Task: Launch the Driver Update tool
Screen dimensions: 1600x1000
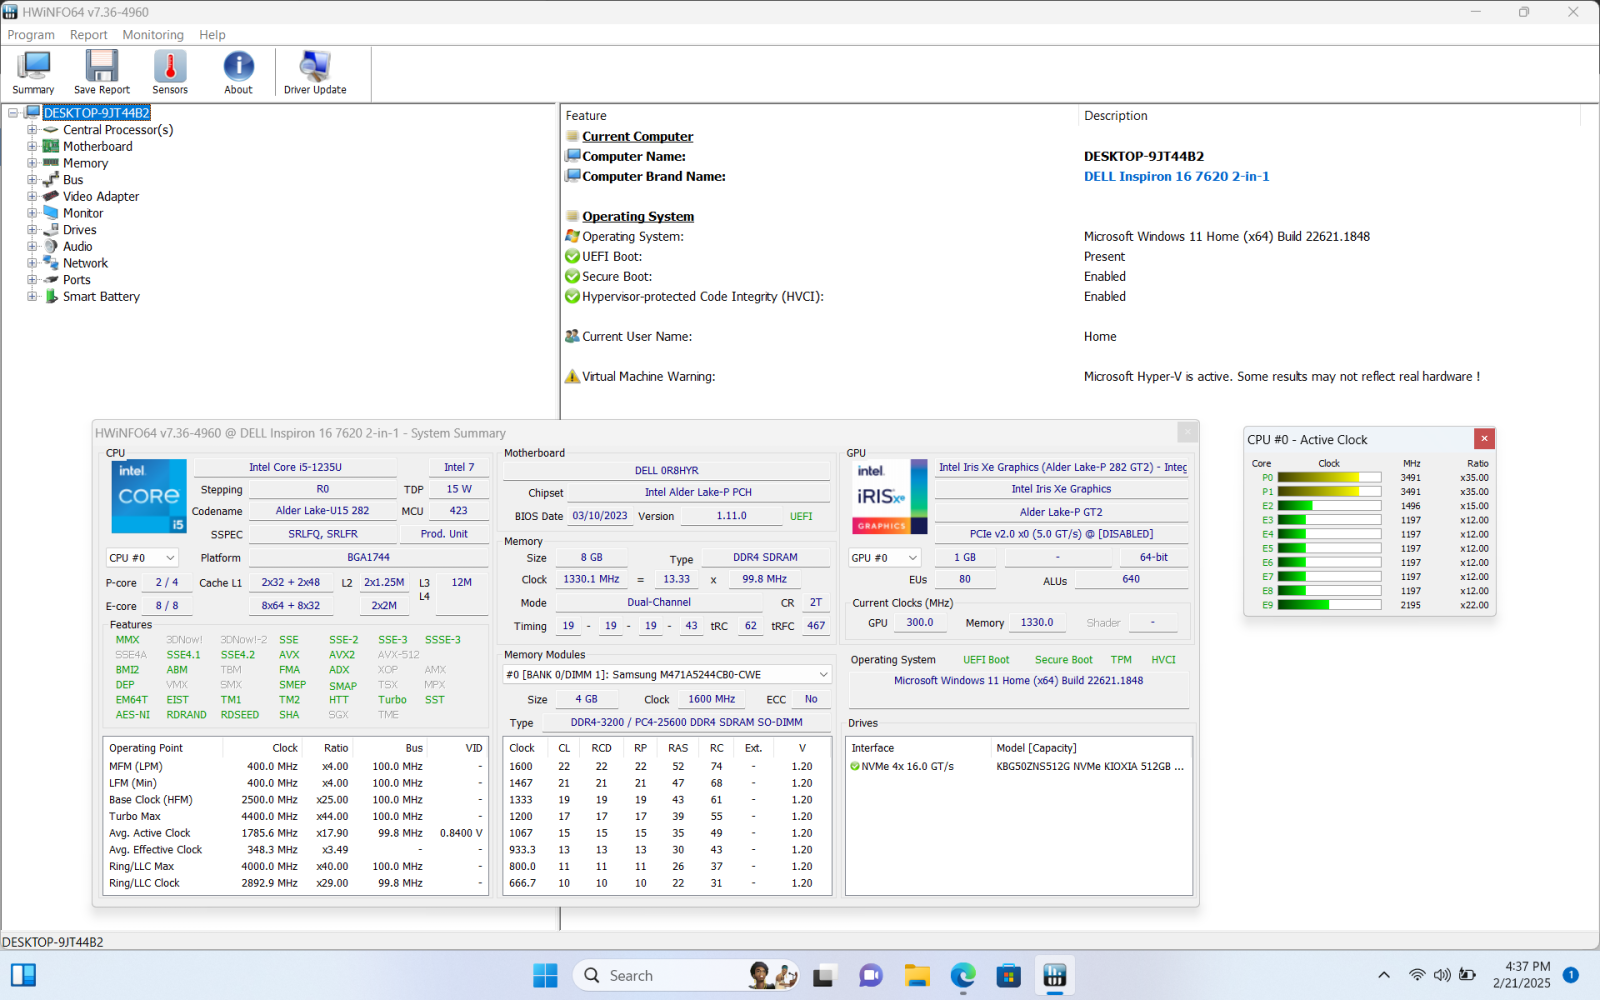Action: [x=315, y=72]
